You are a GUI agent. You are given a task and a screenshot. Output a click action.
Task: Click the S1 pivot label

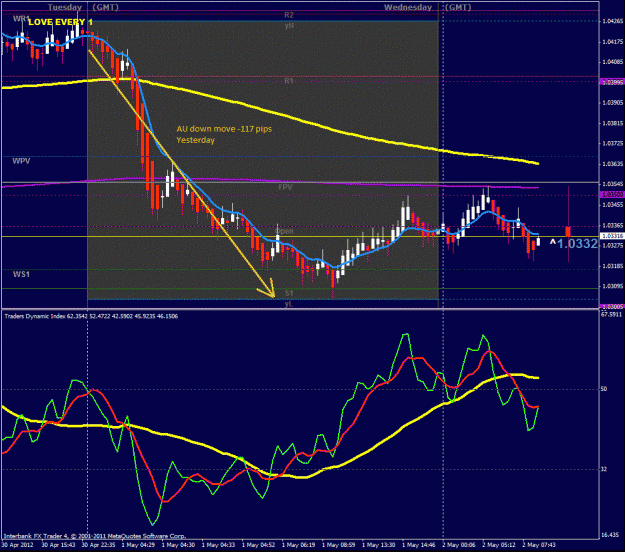(x=289, y=293)
